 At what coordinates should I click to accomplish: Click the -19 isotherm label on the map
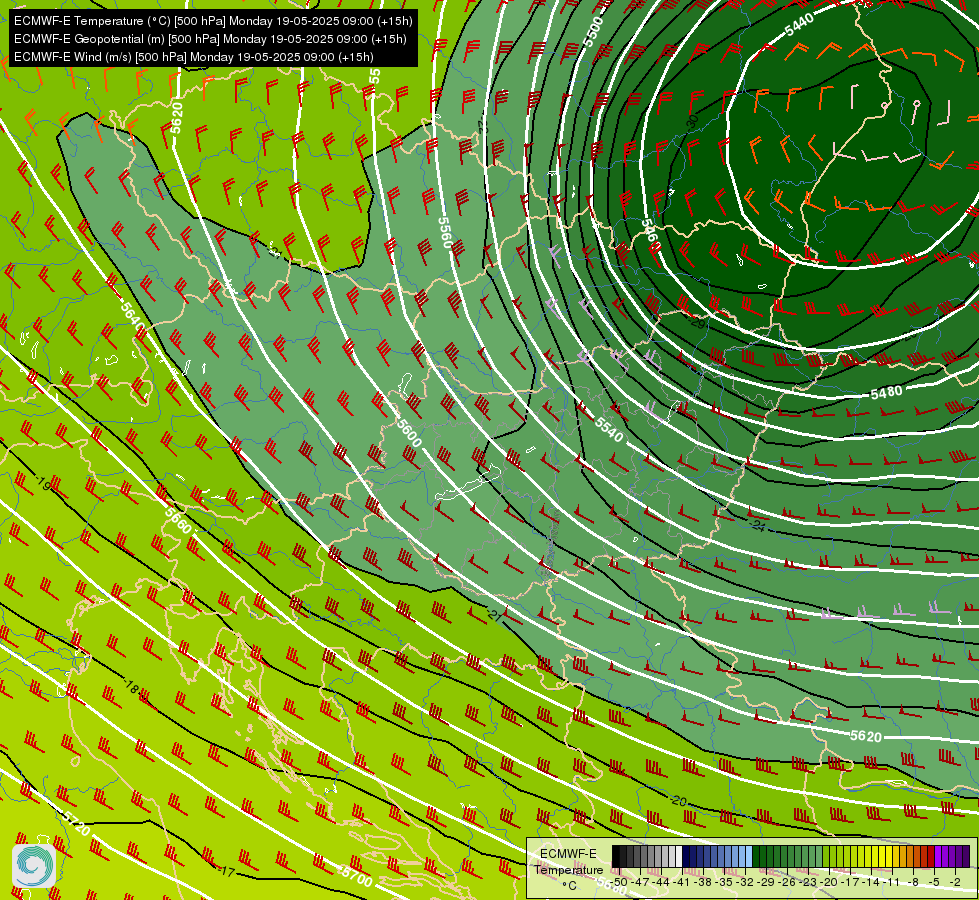pyautogui.click(x=43, y=482)
